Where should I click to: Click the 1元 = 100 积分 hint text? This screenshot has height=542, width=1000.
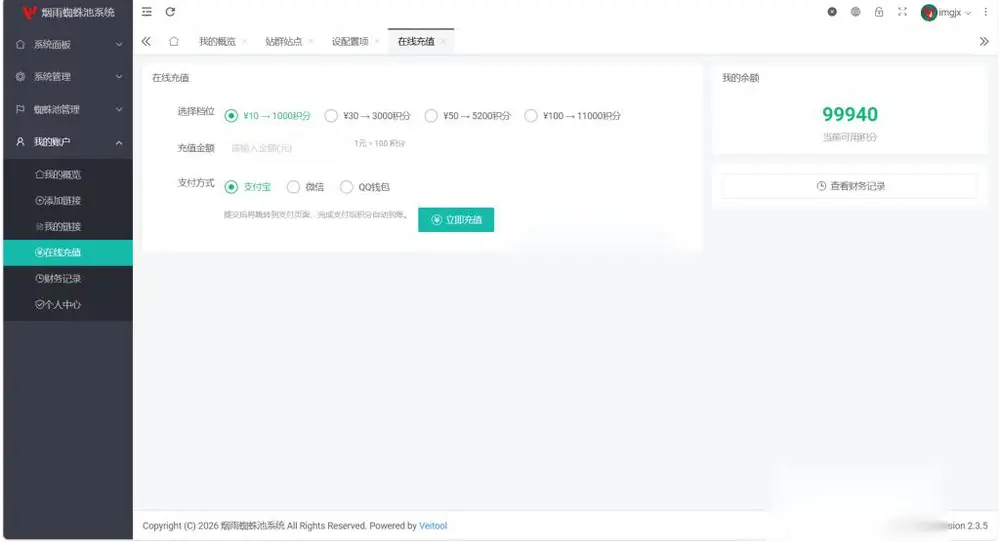(379, 143)
